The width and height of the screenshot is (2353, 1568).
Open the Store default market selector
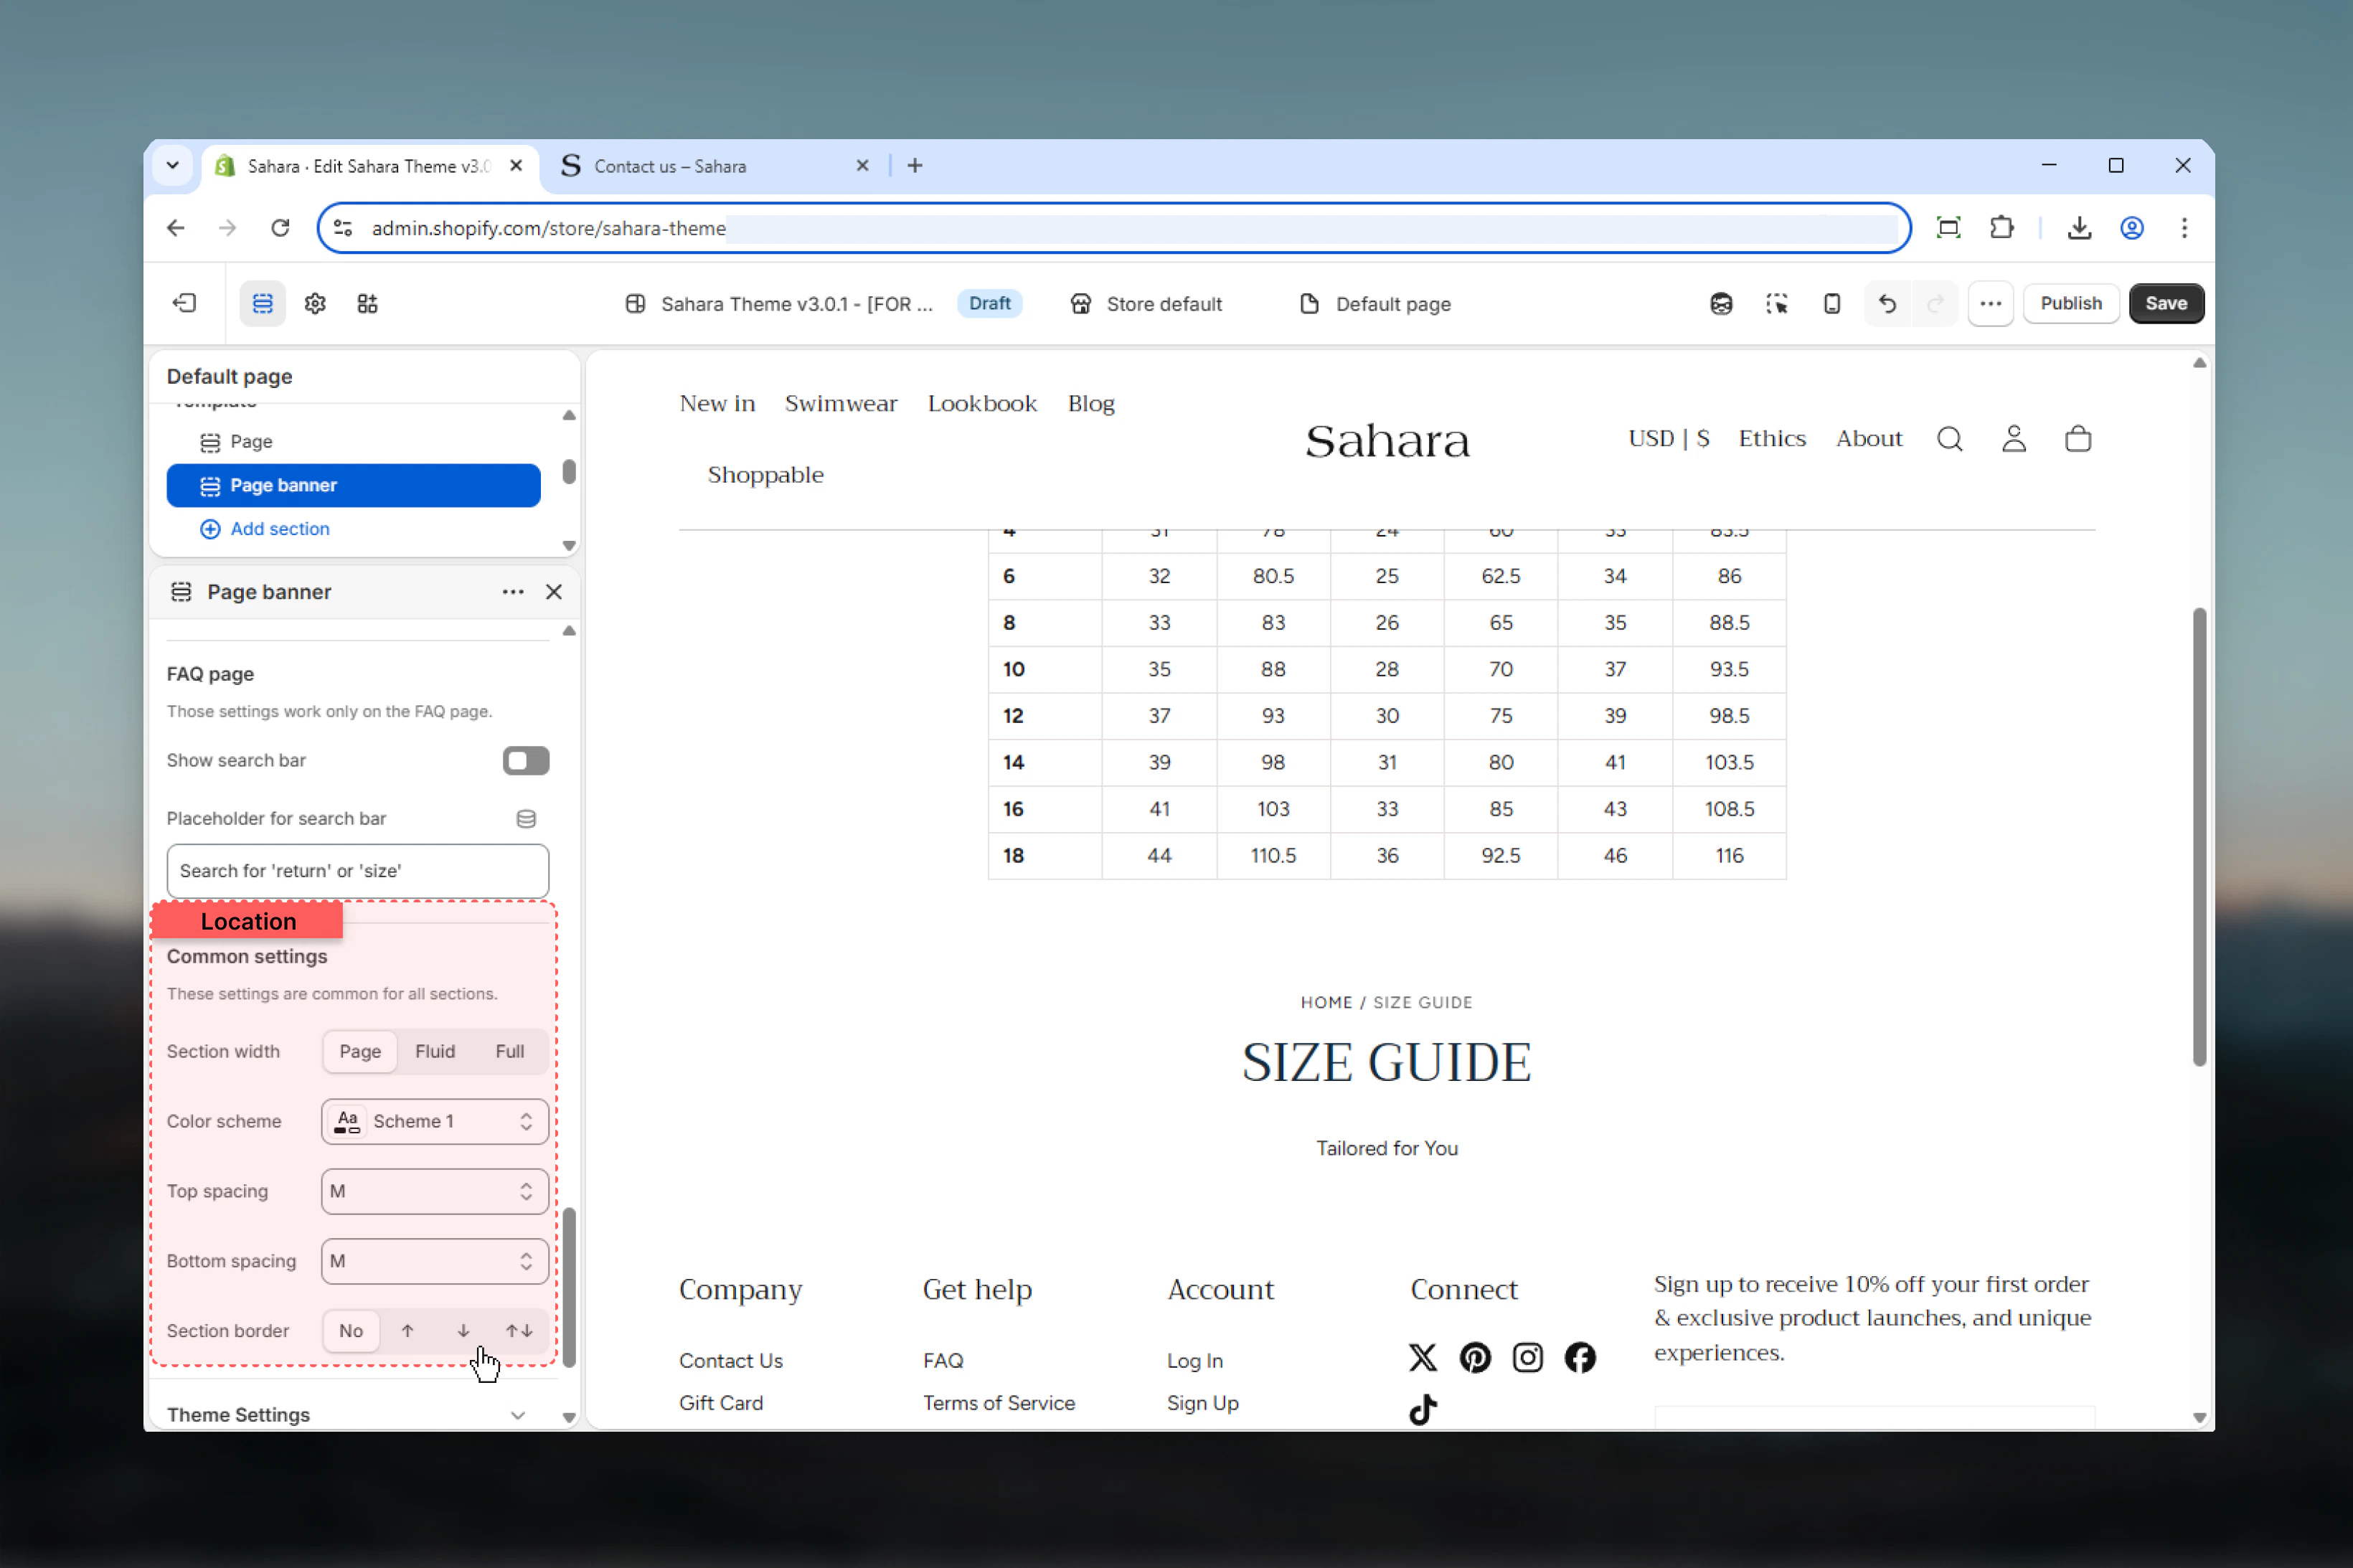(x=1146, y=304)
